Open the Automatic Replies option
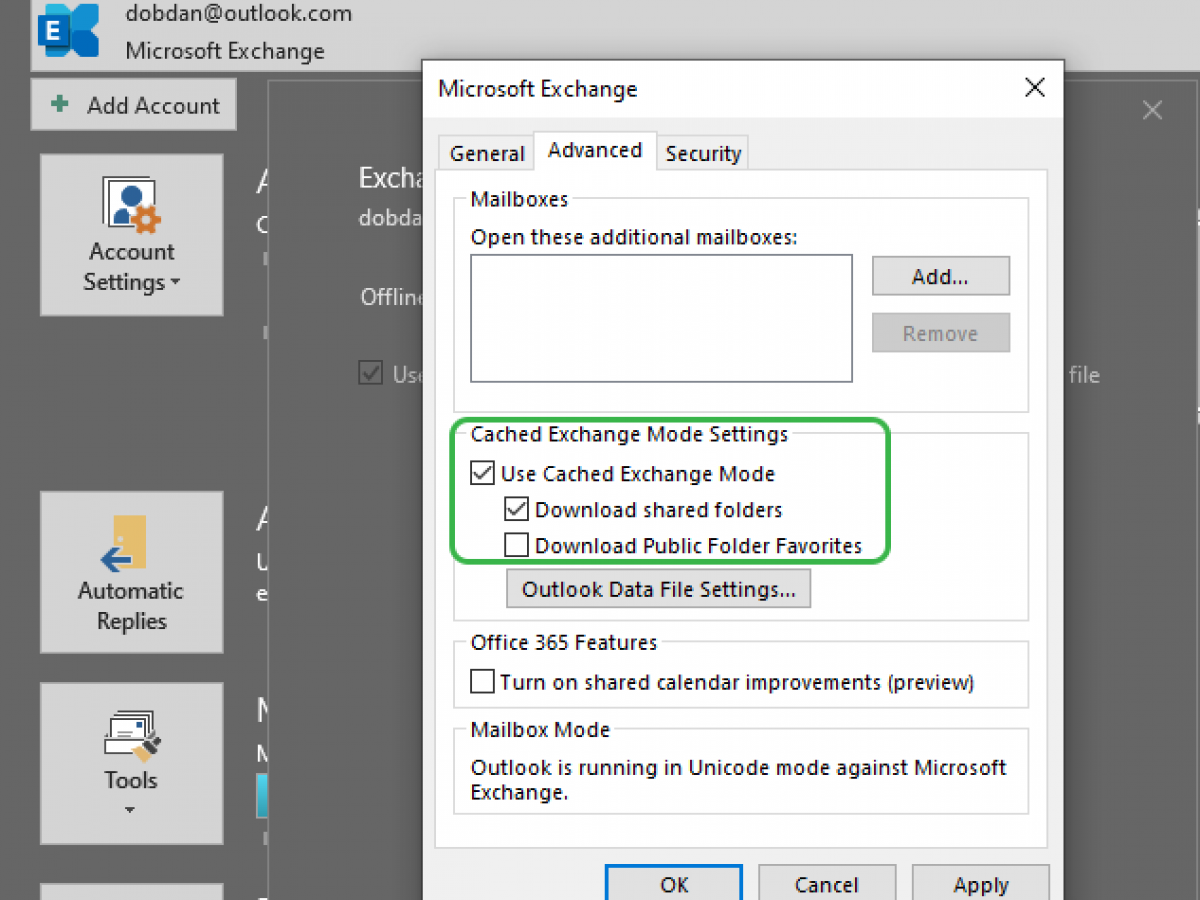The height and width of the screenshot is (900, 1200). [x=132, y=572]
